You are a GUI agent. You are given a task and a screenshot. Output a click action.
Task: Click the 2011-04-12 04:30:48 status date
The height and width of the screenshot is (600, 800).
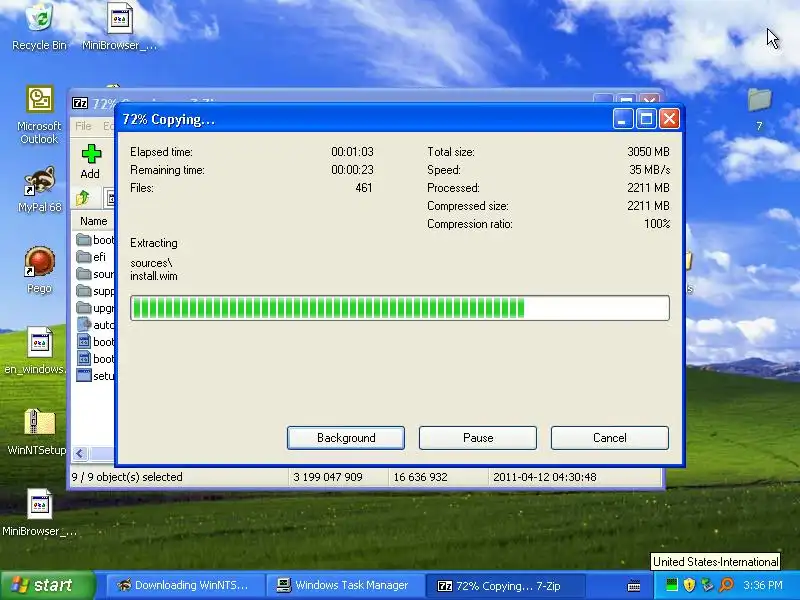tap(544, 477)
